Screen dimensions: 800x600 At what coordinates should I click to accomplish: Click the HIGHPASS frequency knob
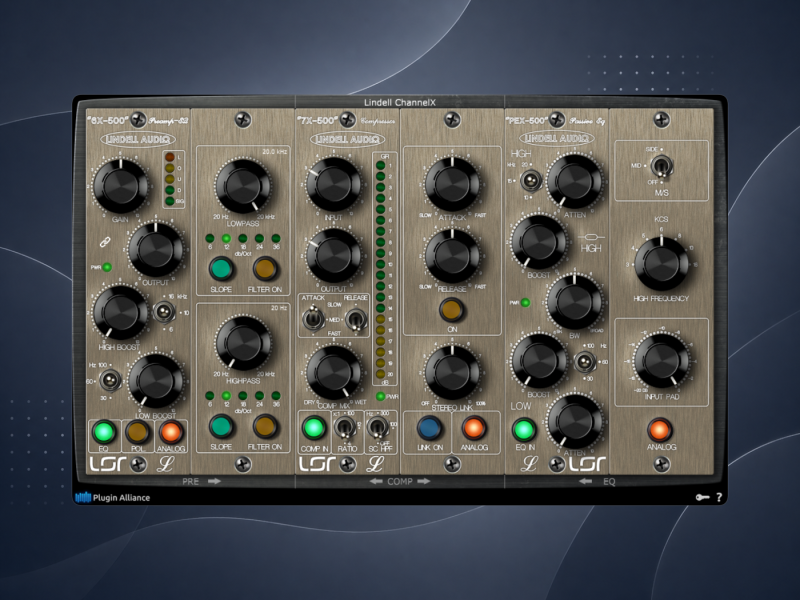click(243, 343)
